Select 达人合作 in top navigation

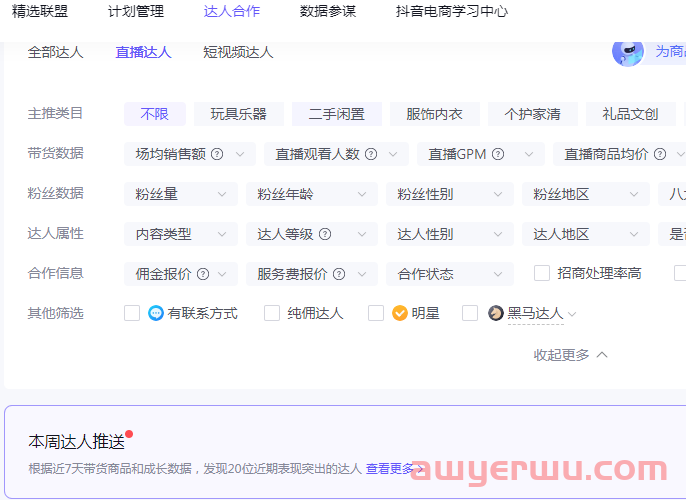click(x=232, y=11)
